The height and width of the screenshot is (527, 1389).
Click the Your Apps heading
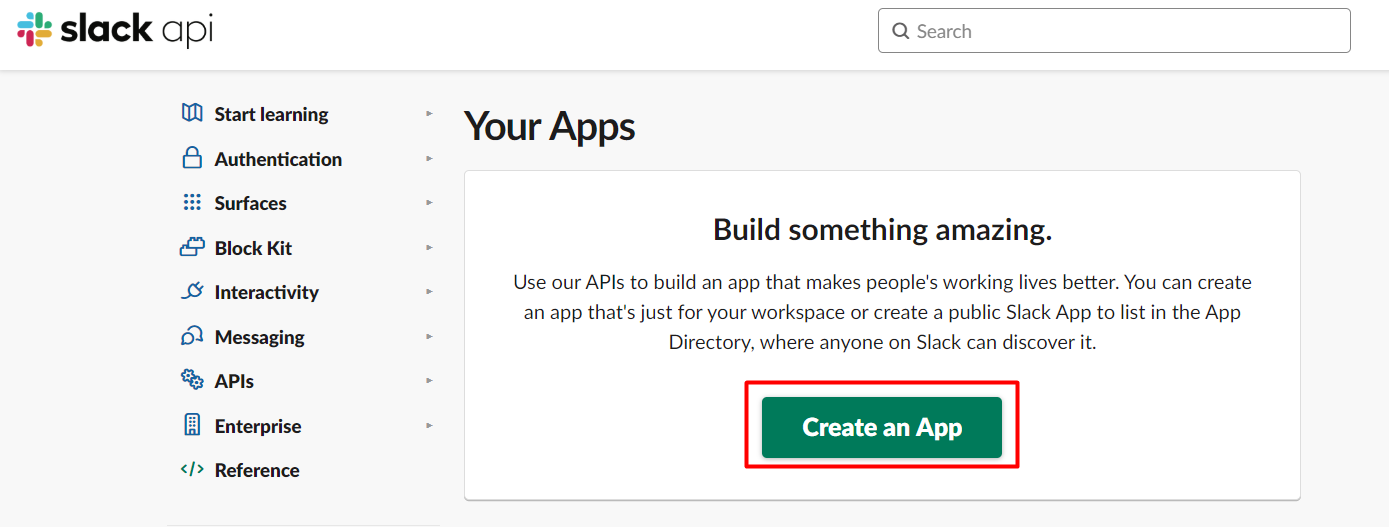550,128
